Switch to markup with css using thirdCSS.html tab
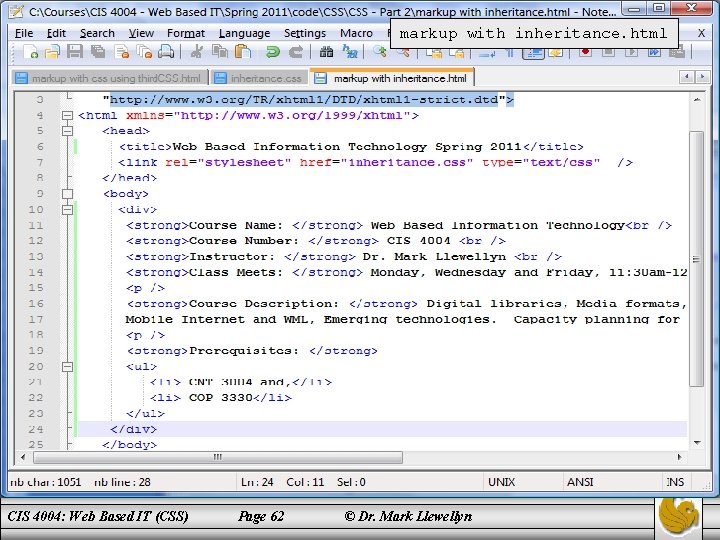This screenshot has width=720, height=540. coord(109,78)
